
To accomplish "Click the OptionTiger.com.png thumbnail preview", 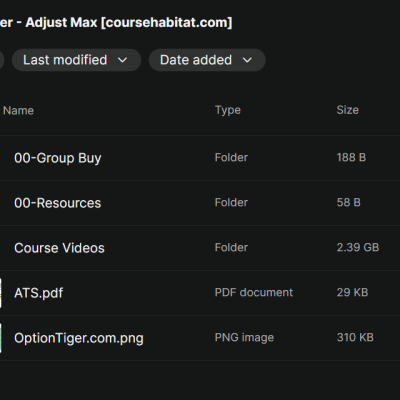I will coord(1,338).
